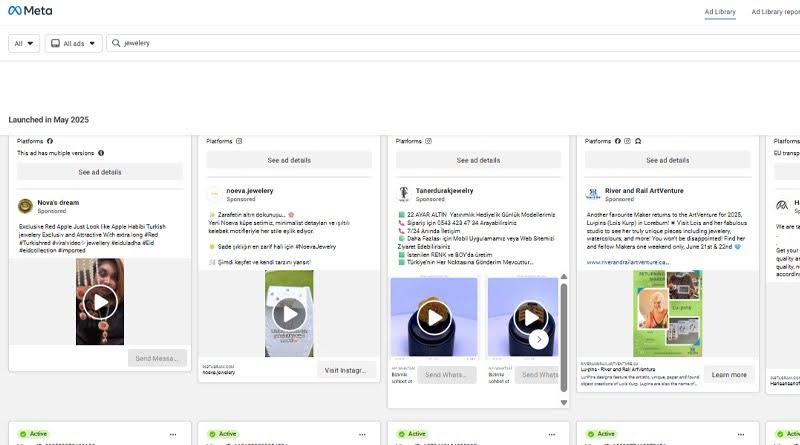Play second Tanerdurakjewelry carousel video
The width and height of the screenshot is (800, 445).
(x=531, y=317)
